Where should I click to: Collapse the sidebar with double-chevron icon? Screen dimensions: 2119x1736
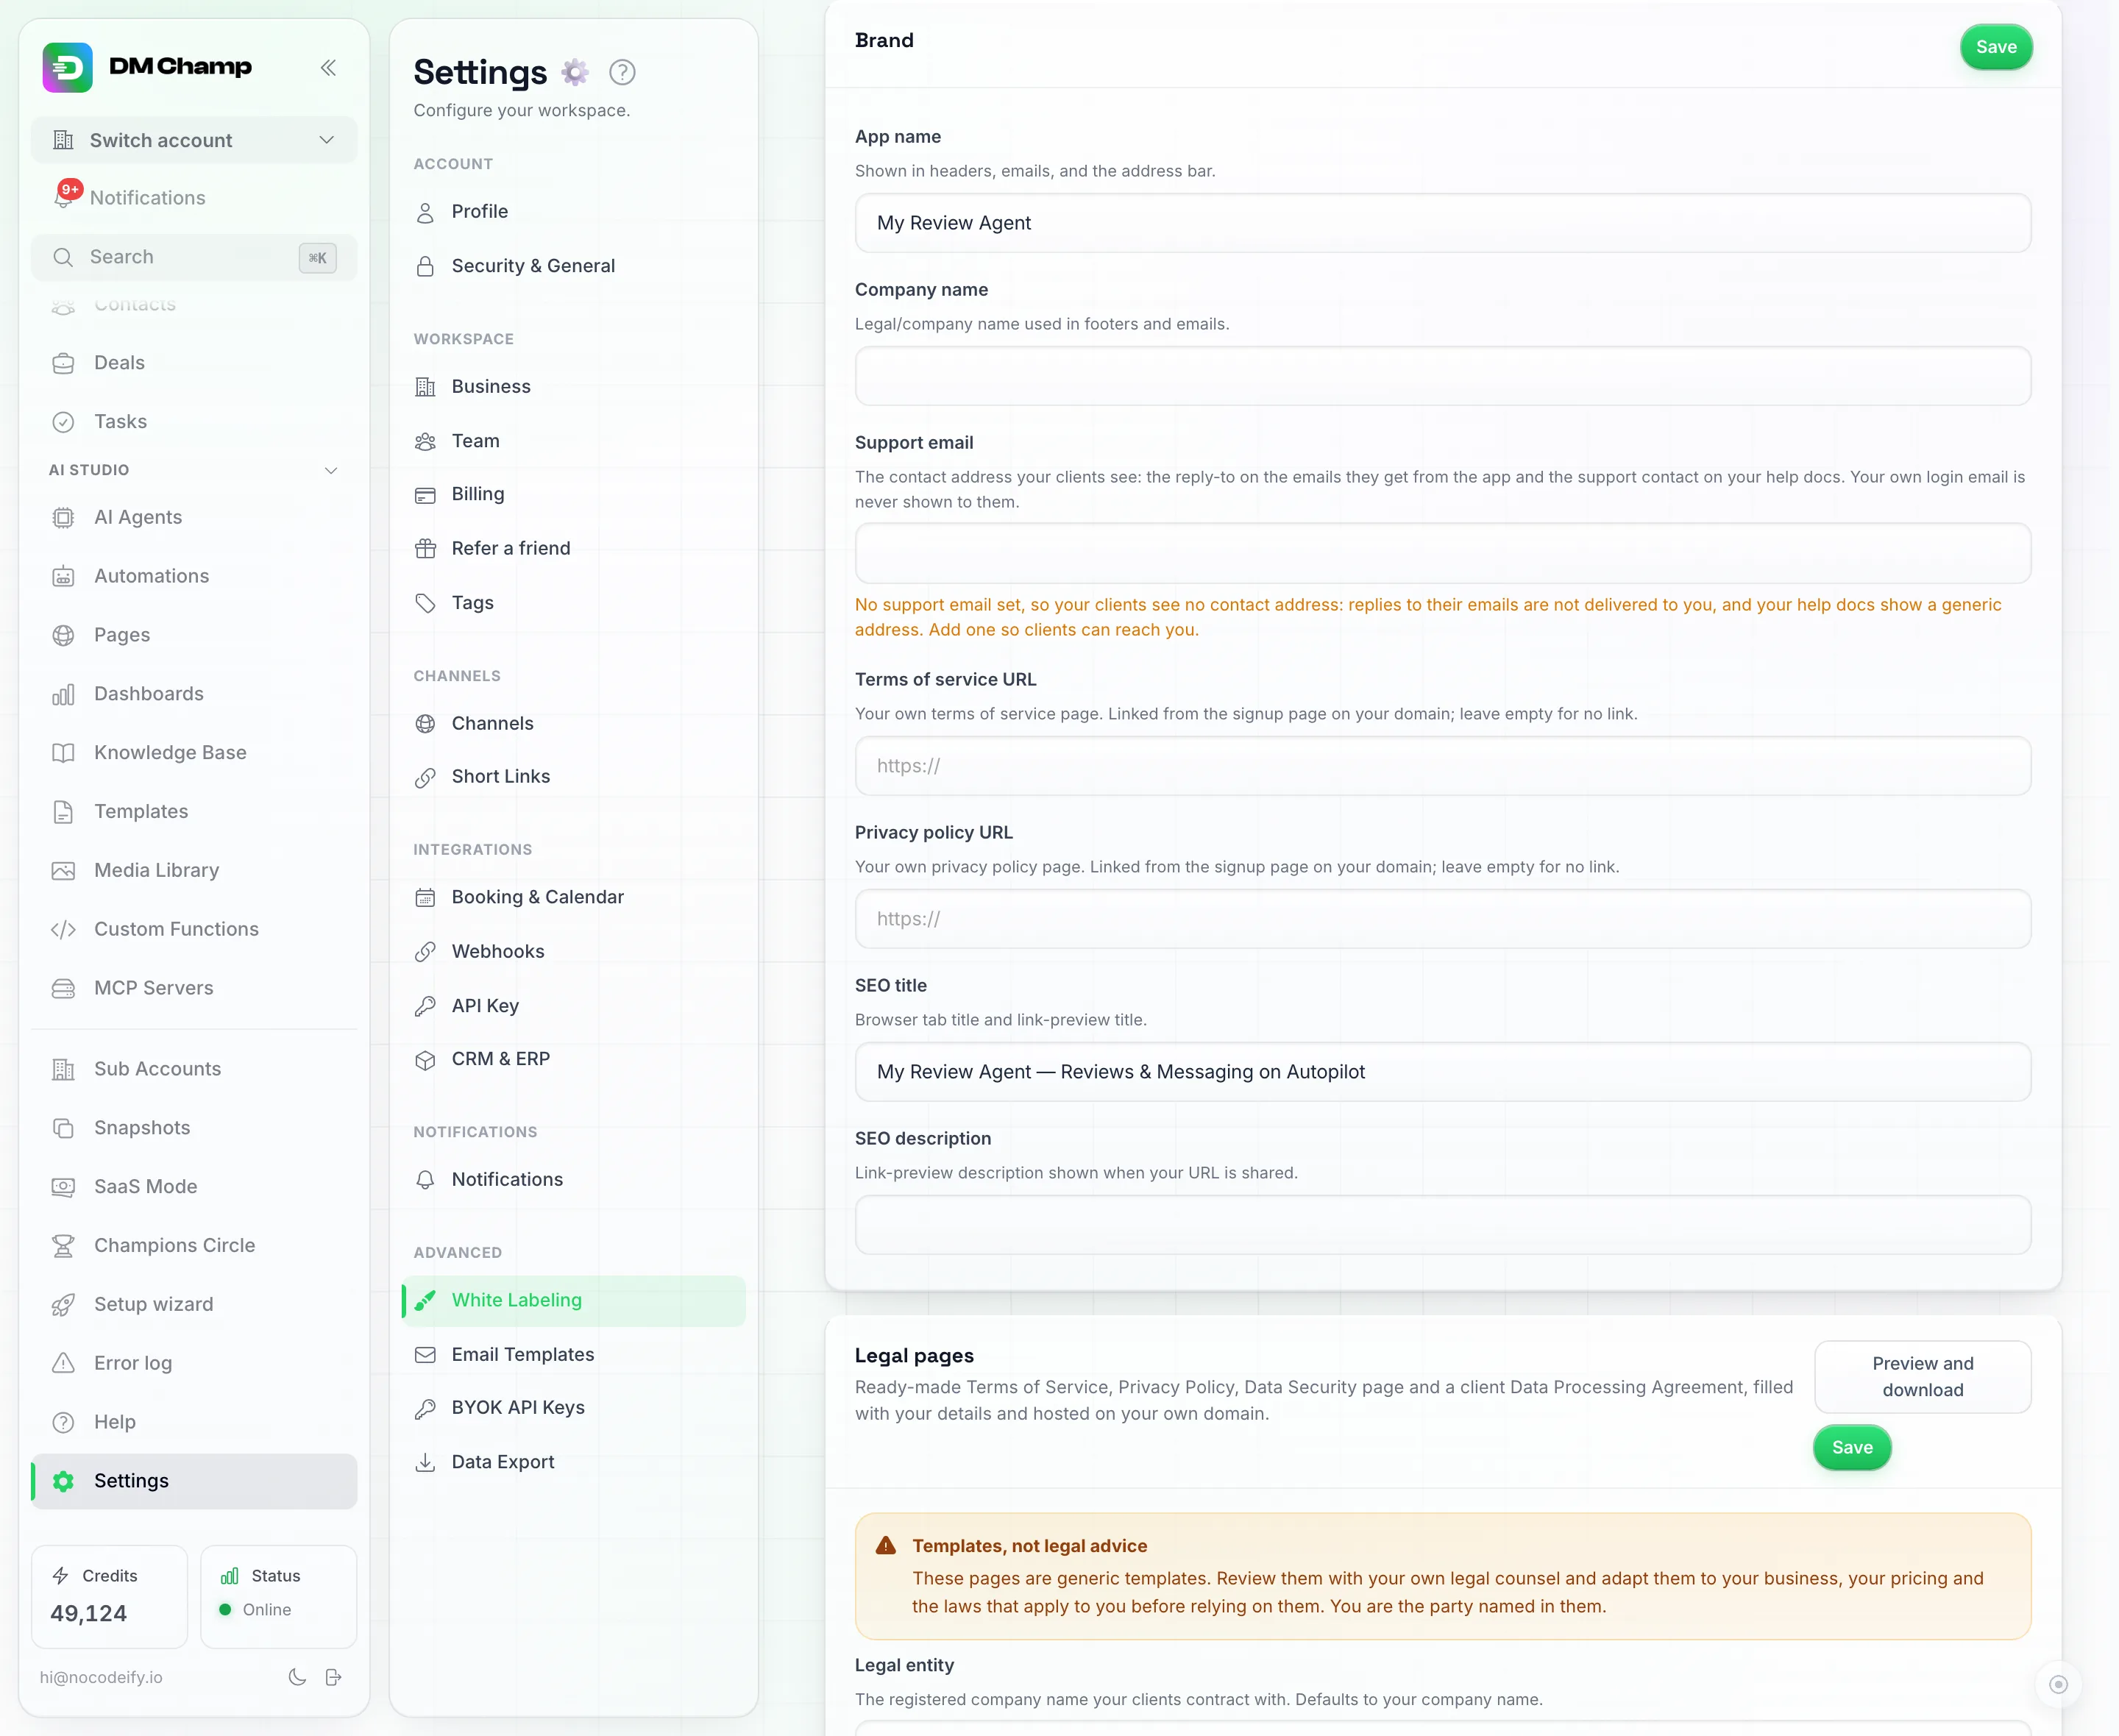click(328, 68)
